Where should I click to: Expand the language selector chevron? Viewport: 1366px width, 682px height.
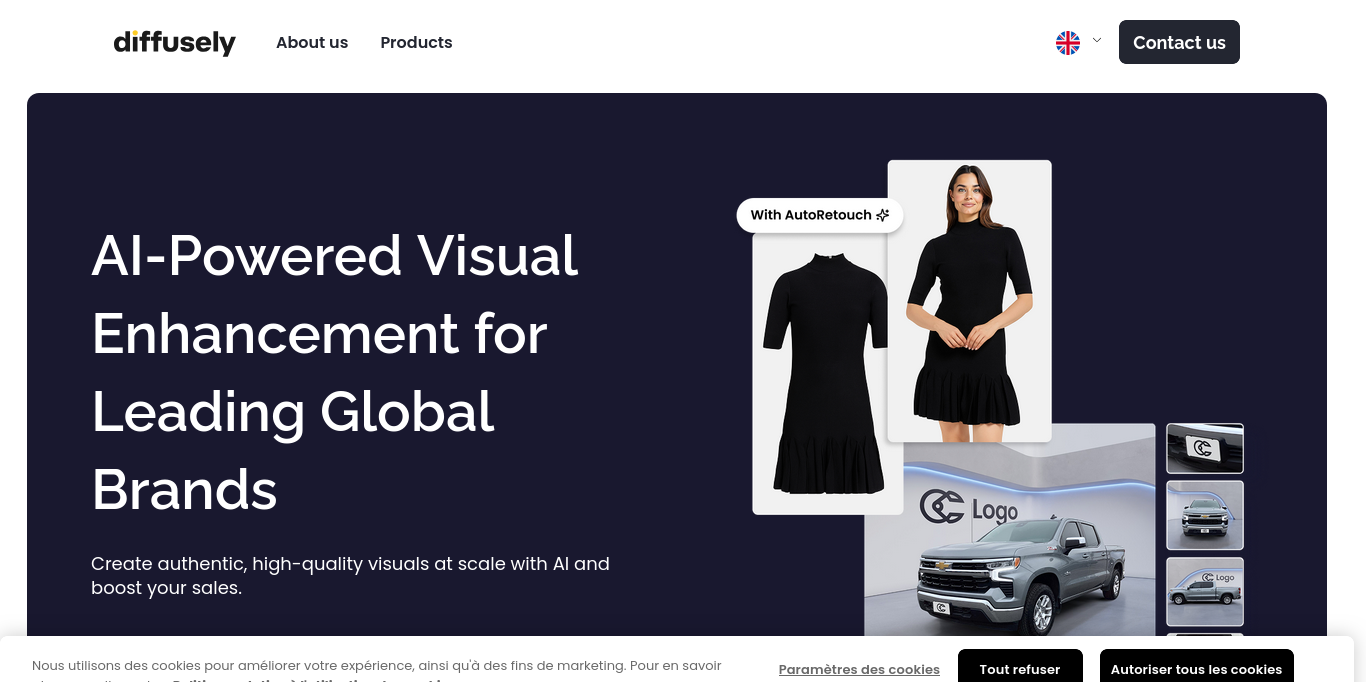(x=1097, y=41)
